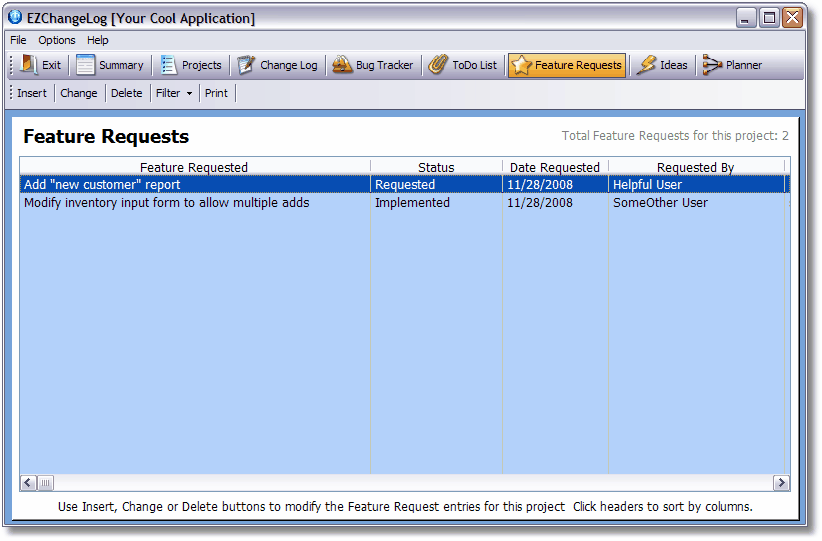822x541 pixels.
Task: Open the Change Log notepad icon
Action: (x=247, y=65)
